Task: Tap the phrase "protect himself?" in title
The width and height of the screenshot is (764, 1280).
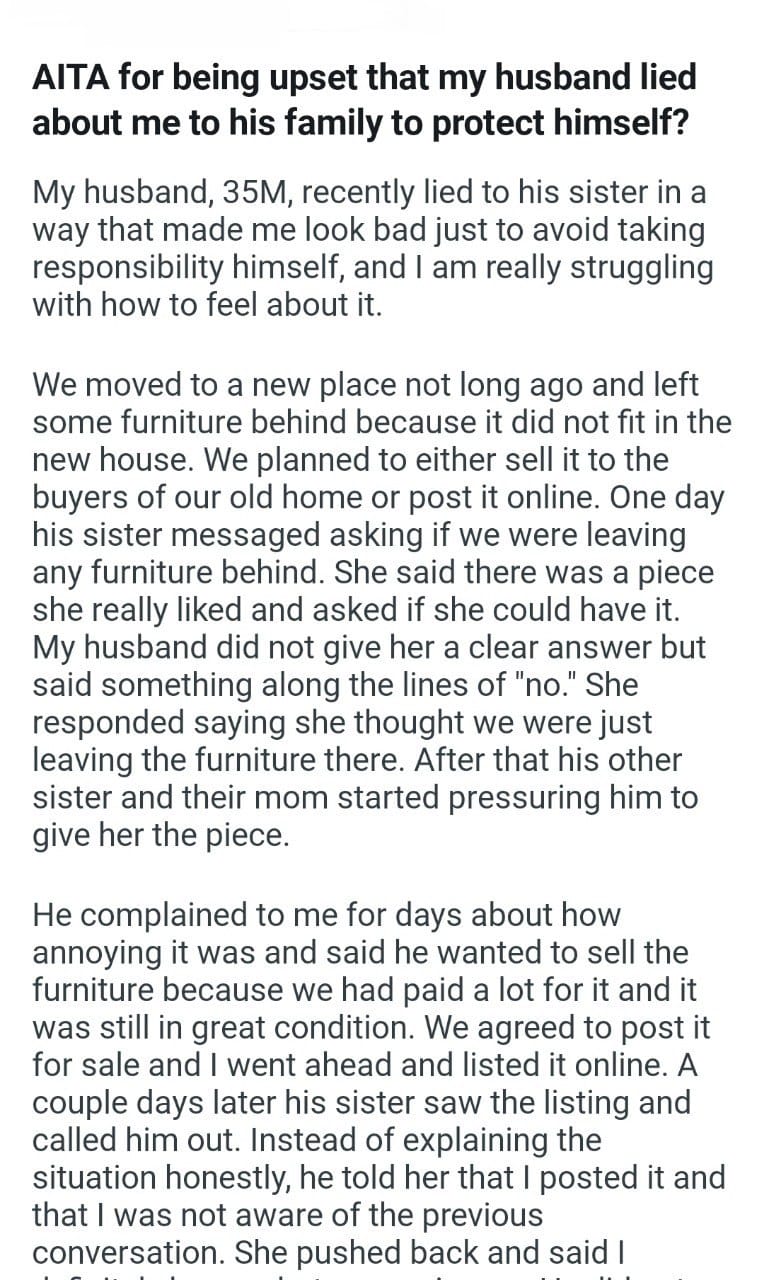Action: coord(575,120)
